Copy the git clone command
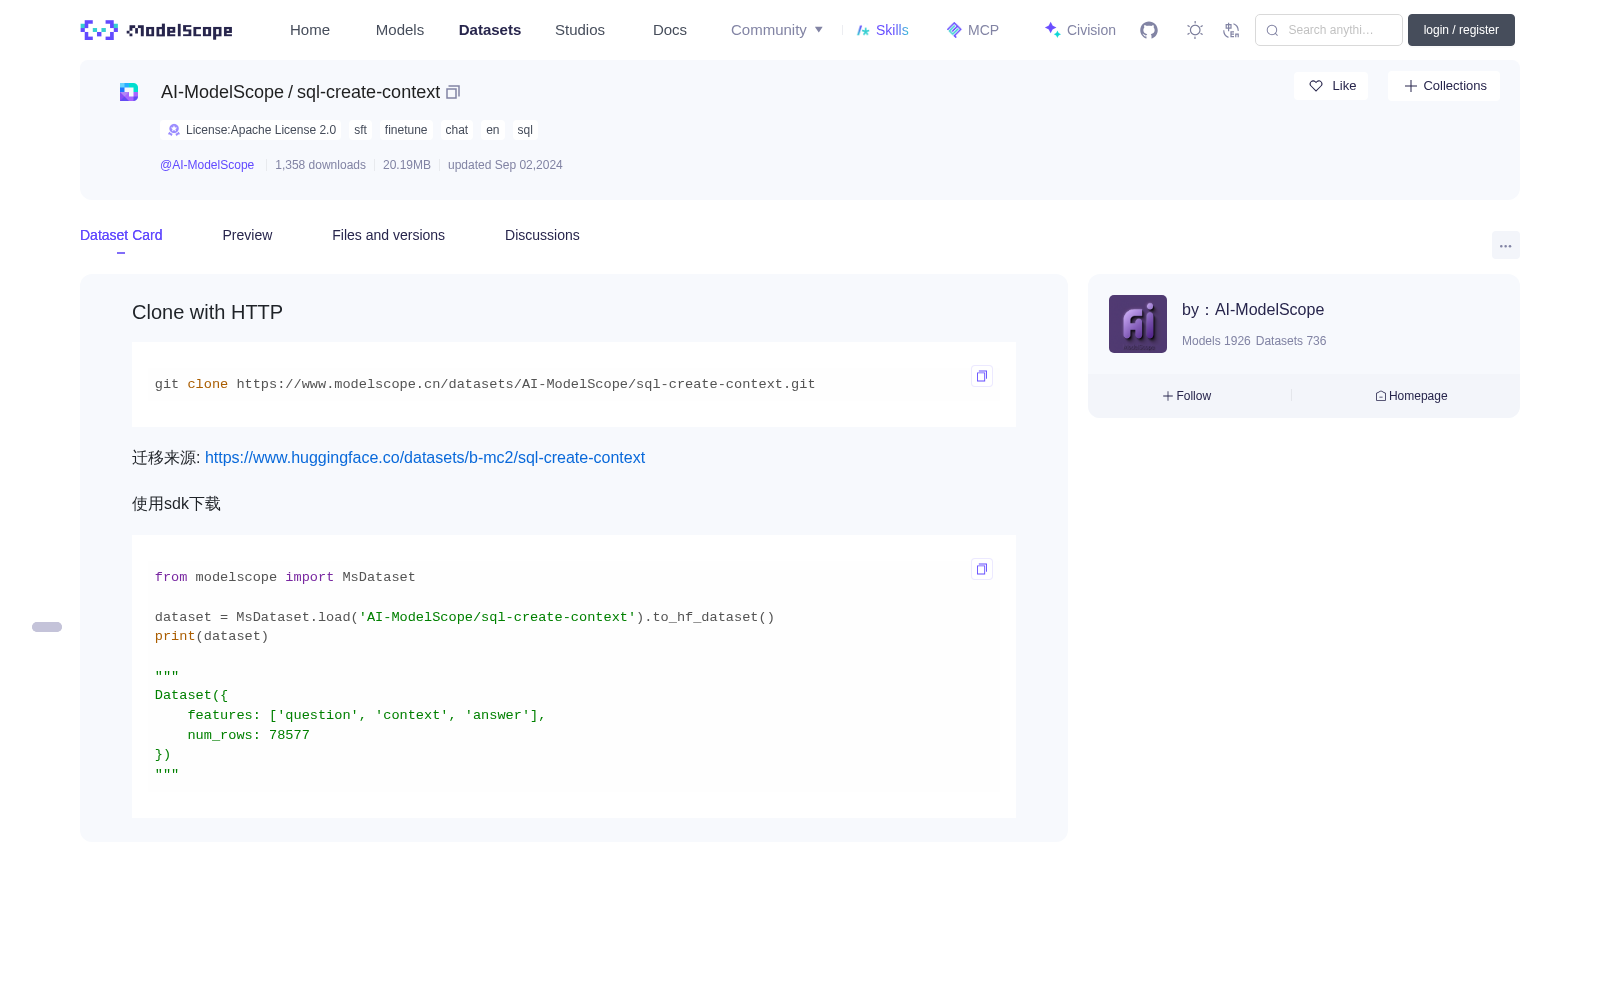Screen dimensions: 1600x1000 click(982, 376)
